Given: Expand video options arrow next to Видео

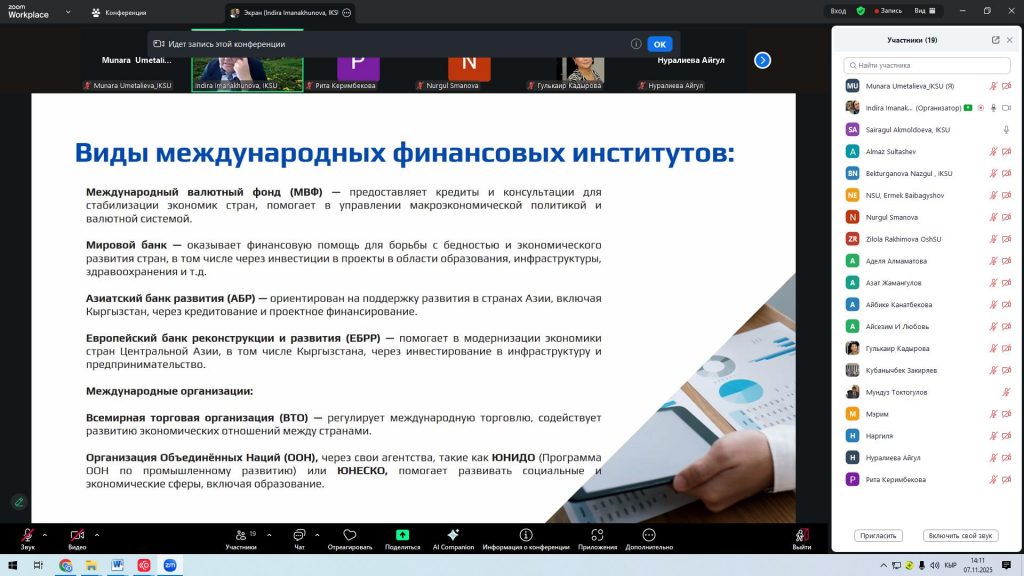Looking at the screenshot, I should tap(97, 533).
